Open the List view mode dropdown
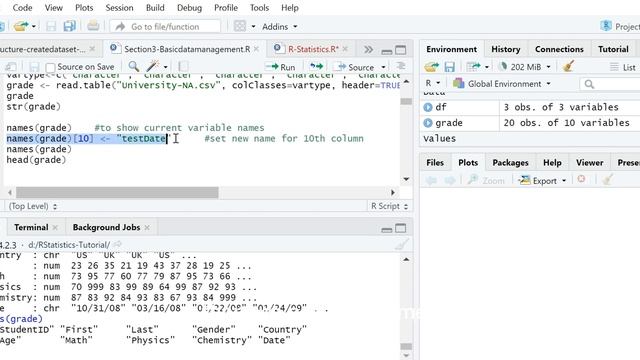This screenshot has width=640, height=360. [x=623, y=67]
